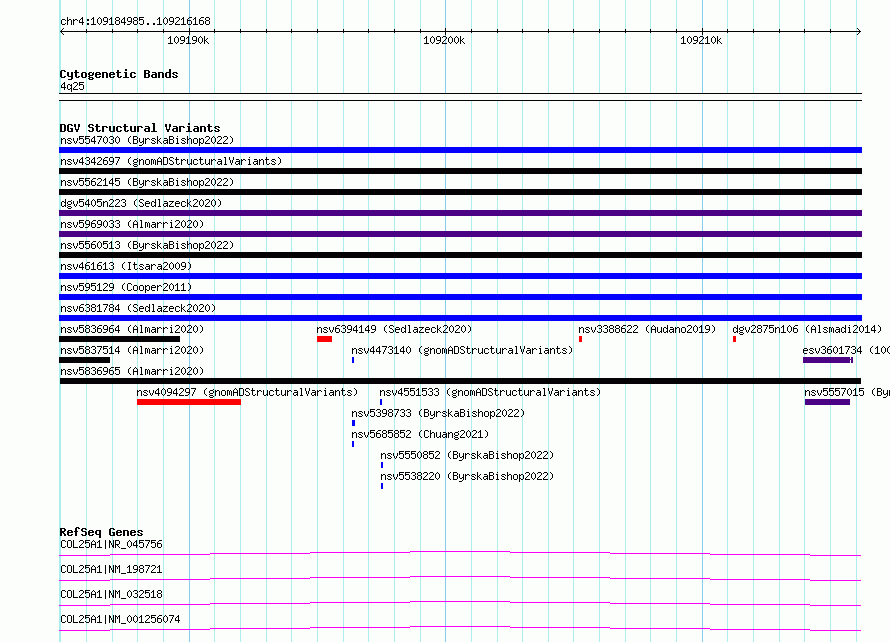
Task: Click the Cytogenetic Bands track title
Action: pos(119,74)
